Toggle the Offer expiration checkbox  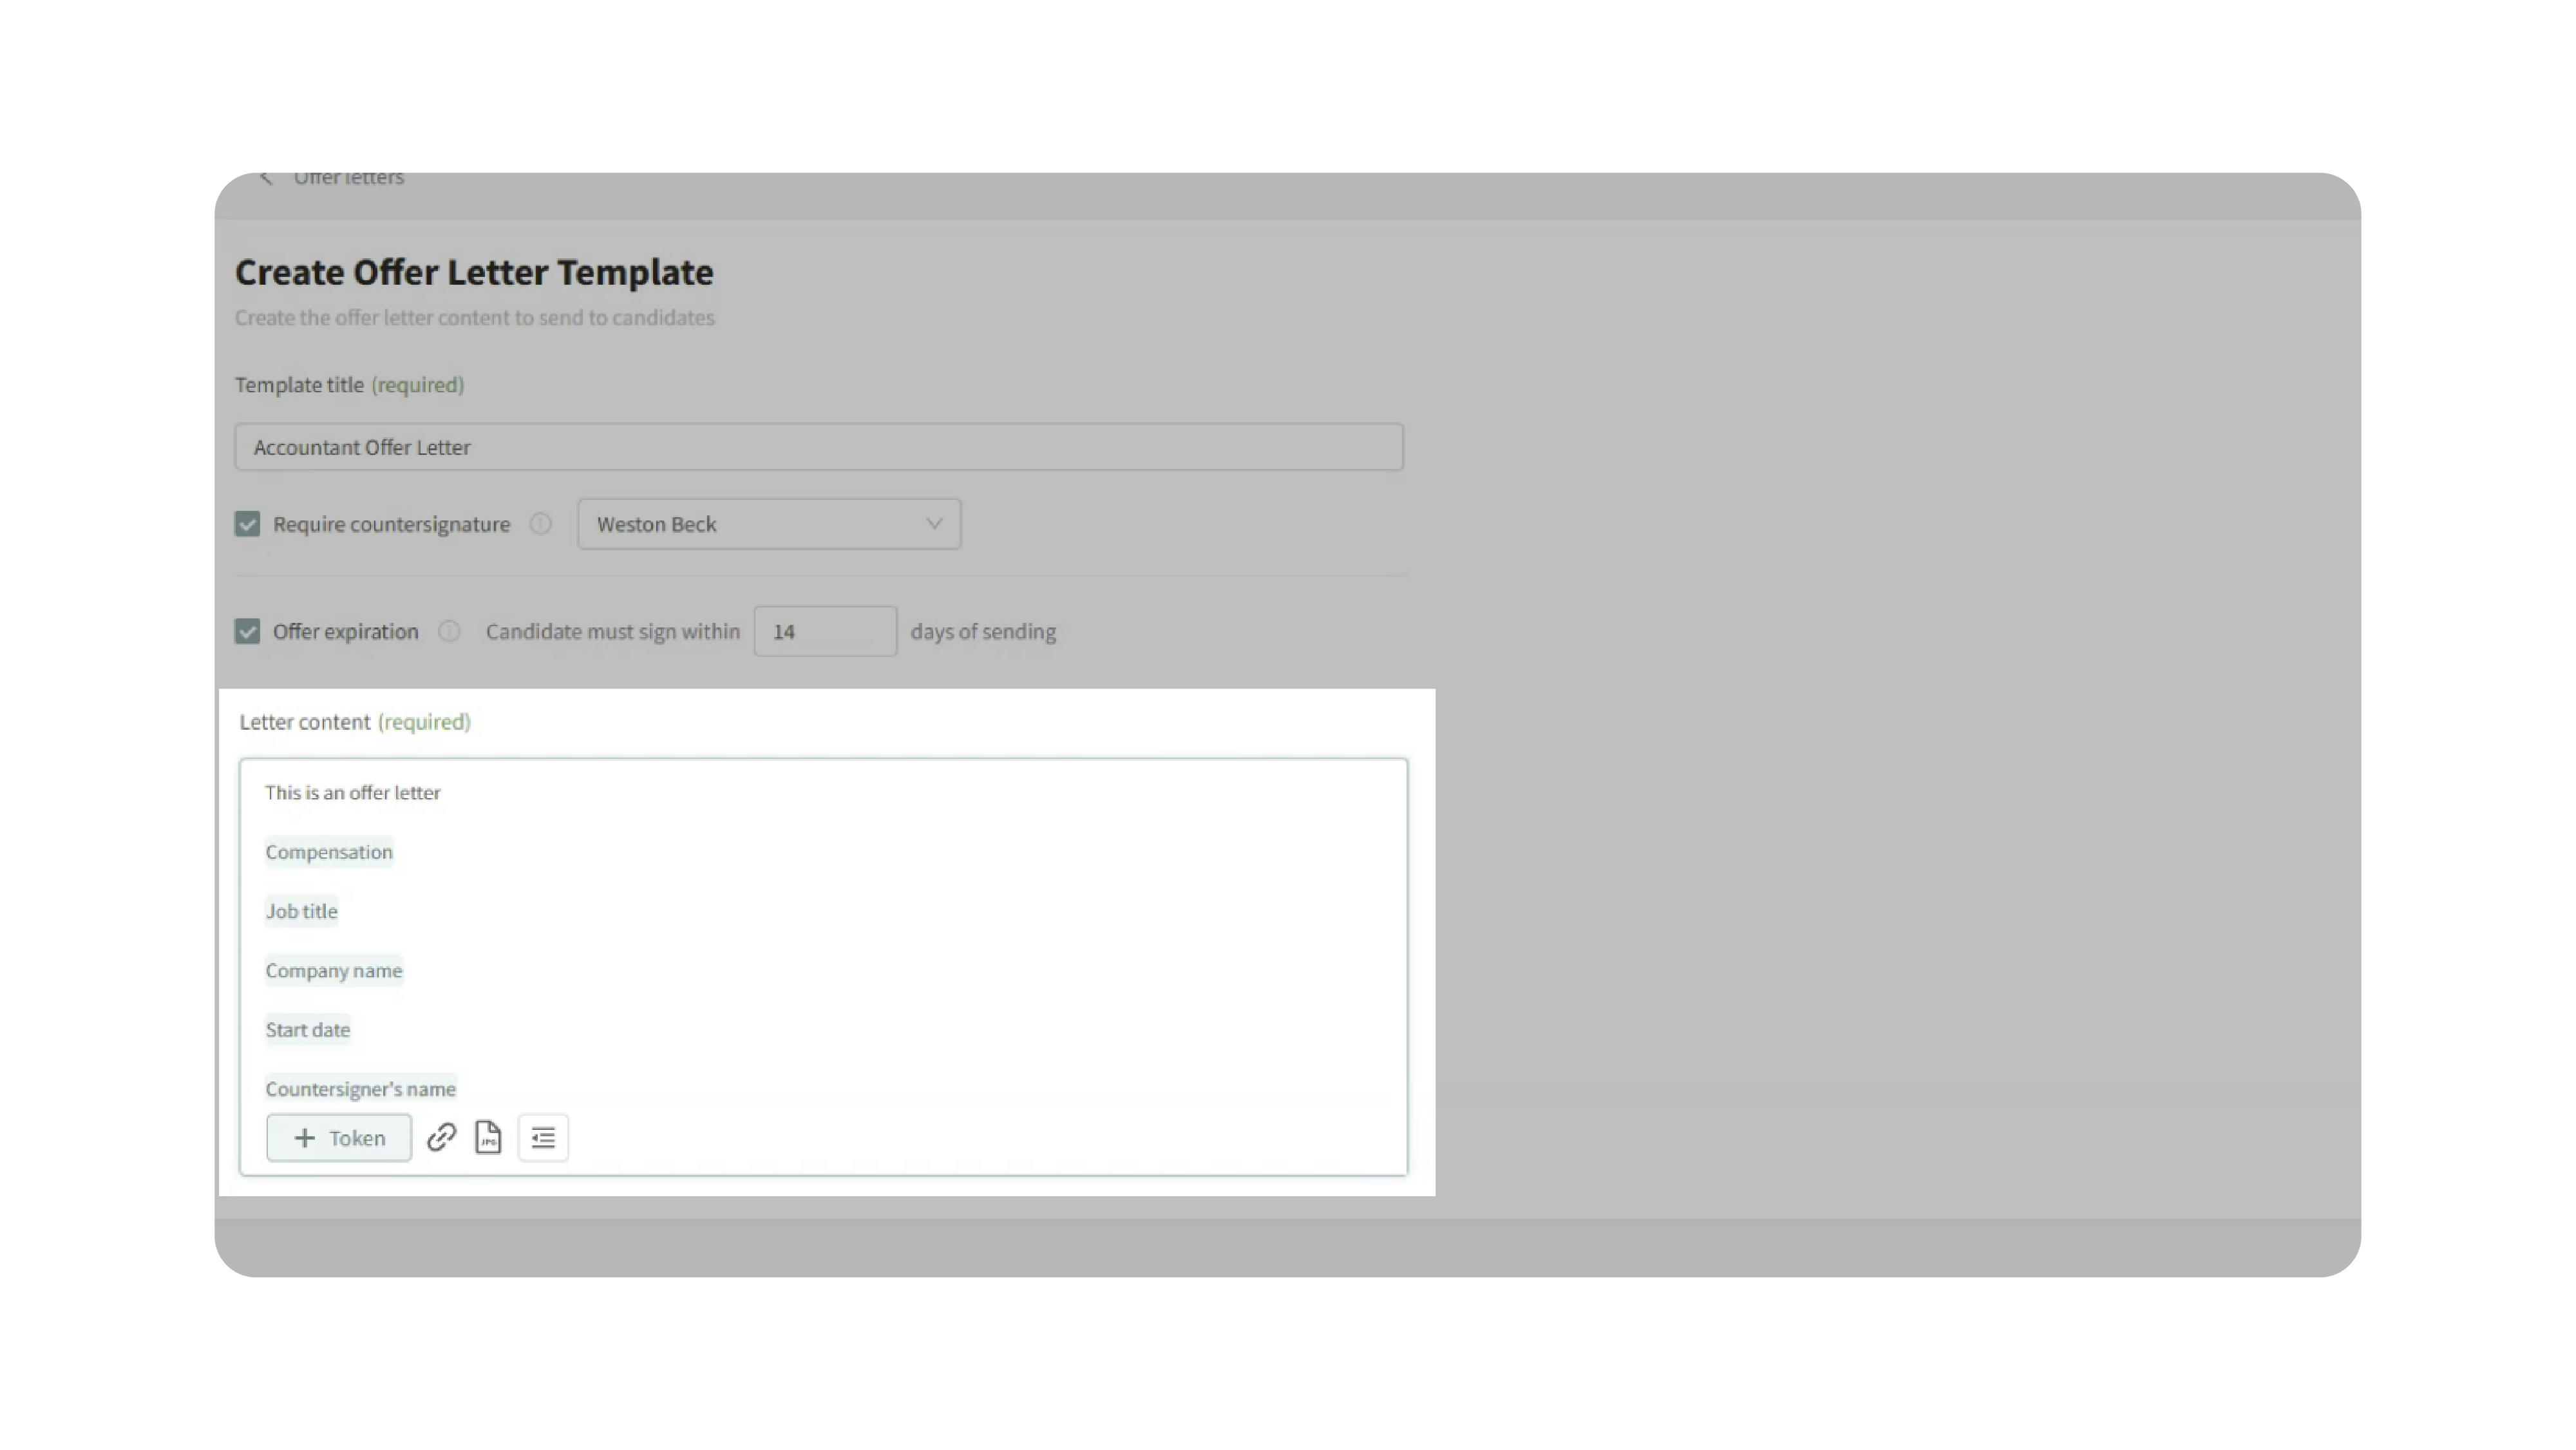point(247,631)
